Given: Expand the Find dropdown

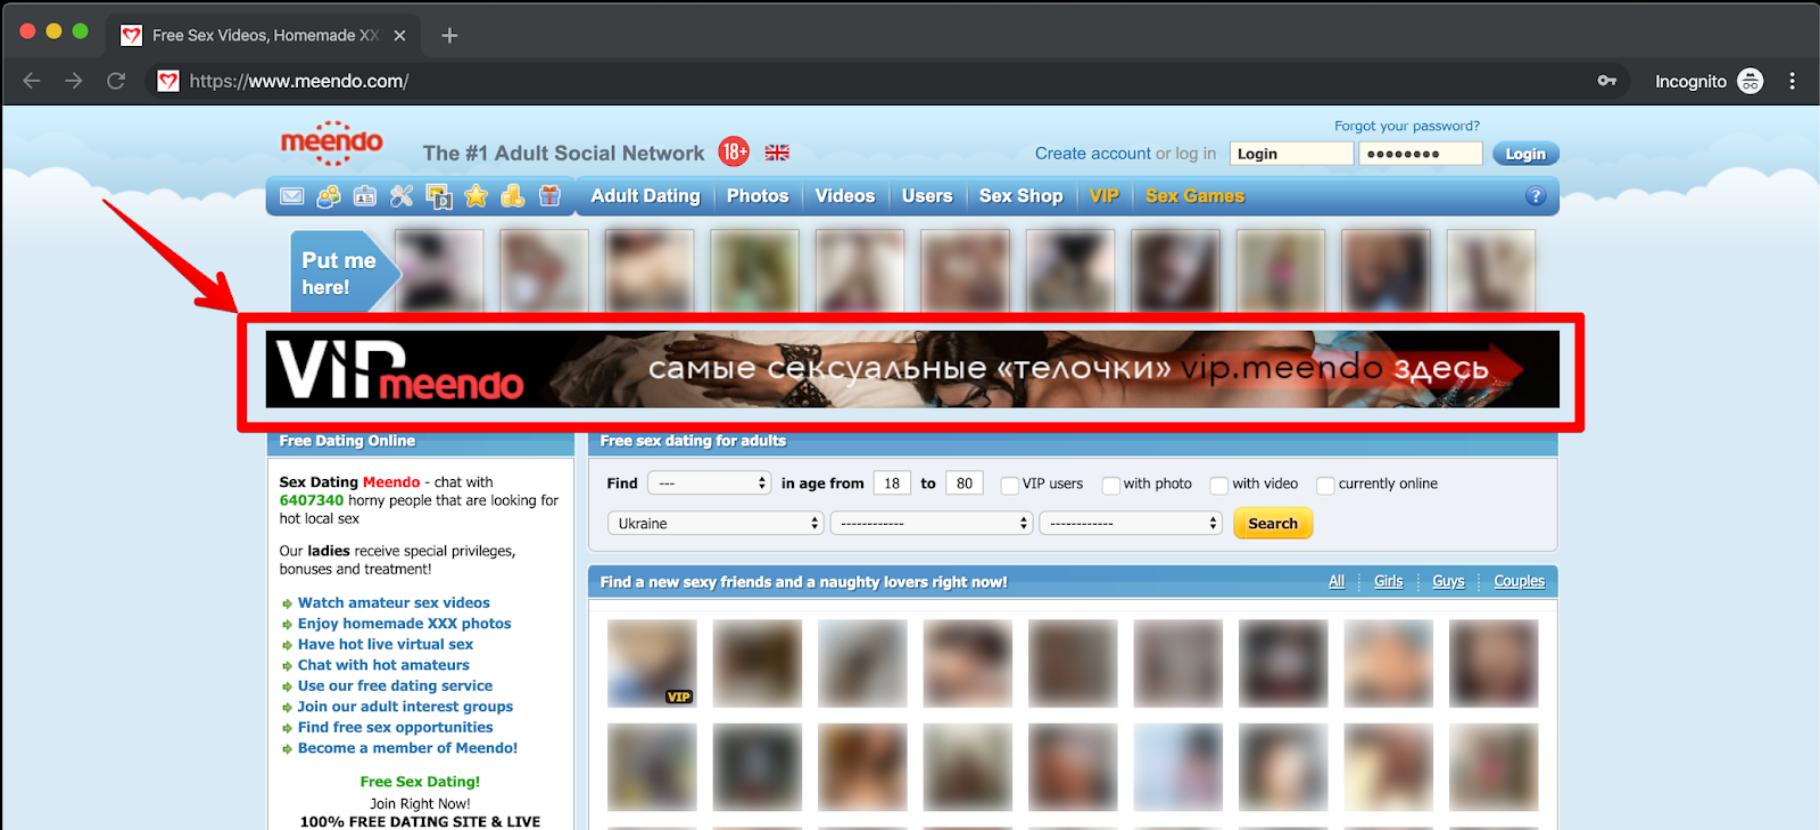Looking at the screenshot, I should tap(709, 483).
